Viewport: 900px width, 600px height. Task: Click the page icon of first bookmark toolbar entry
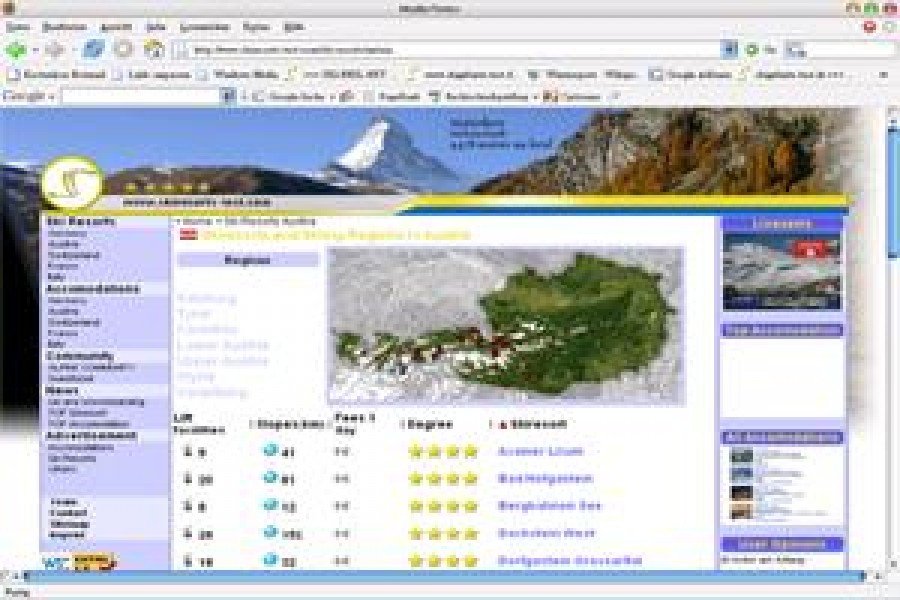click(x=14, y=75)
